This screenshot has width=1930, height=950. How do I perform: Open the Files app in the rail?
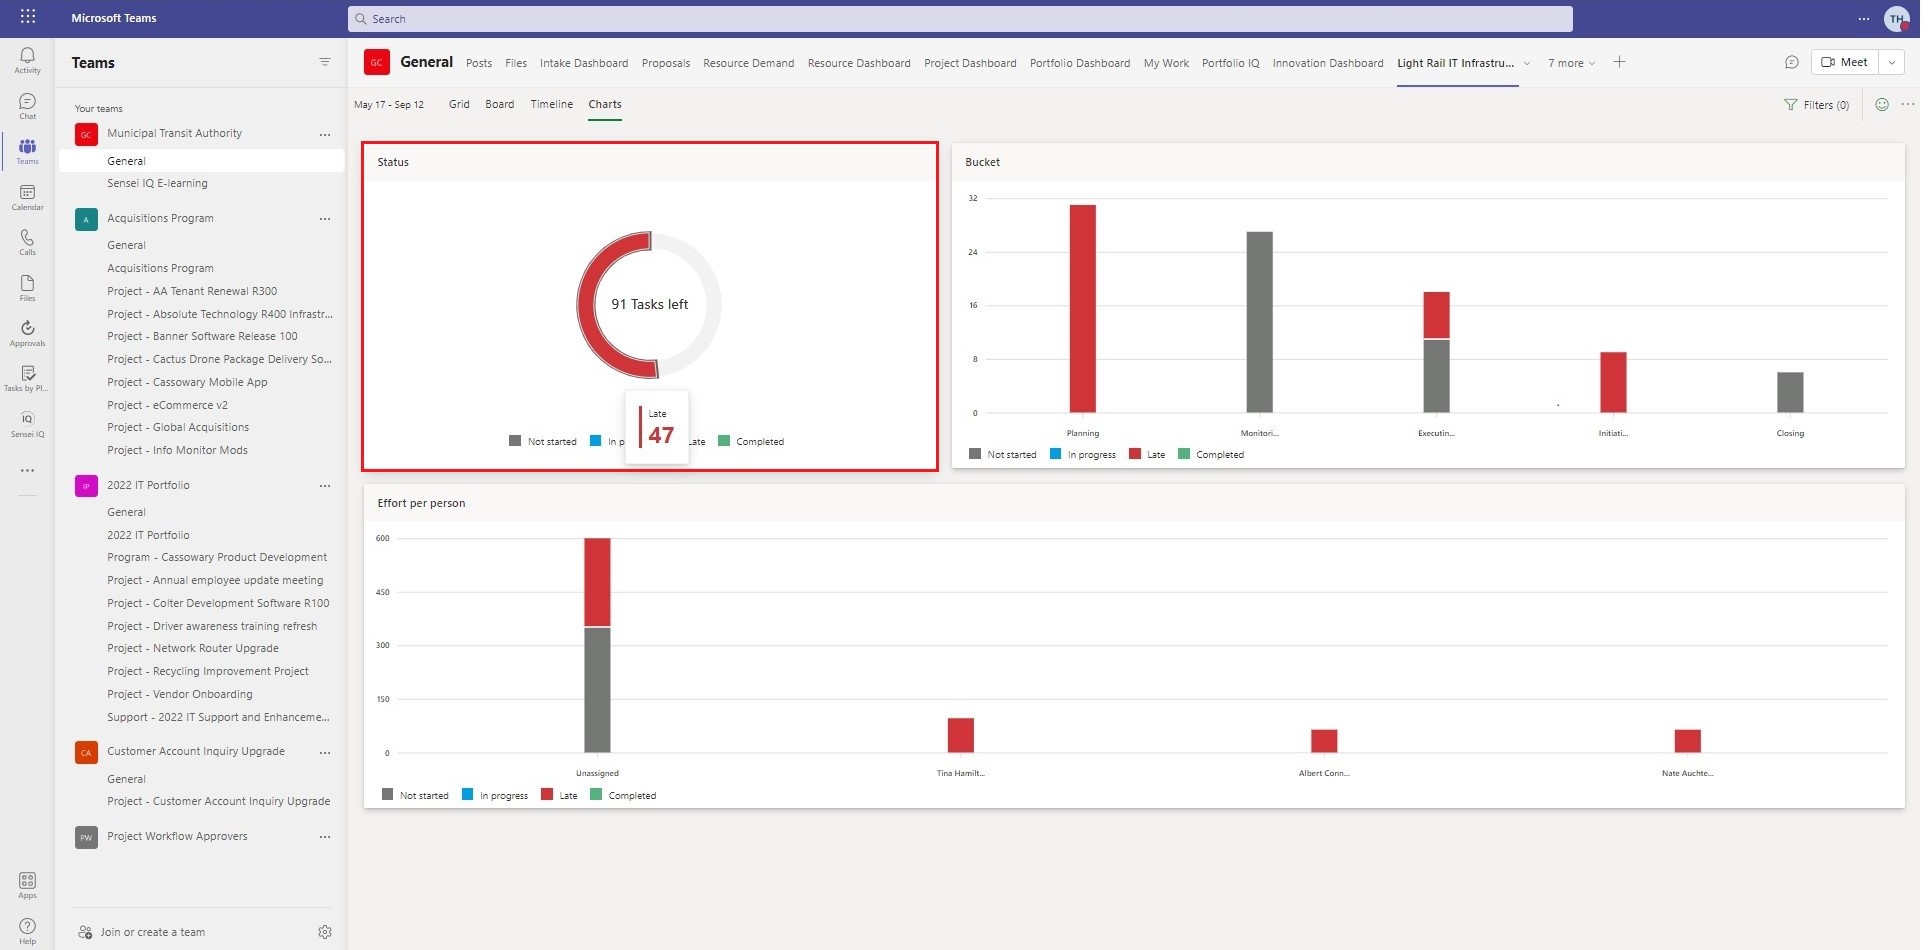pos(27,288)
